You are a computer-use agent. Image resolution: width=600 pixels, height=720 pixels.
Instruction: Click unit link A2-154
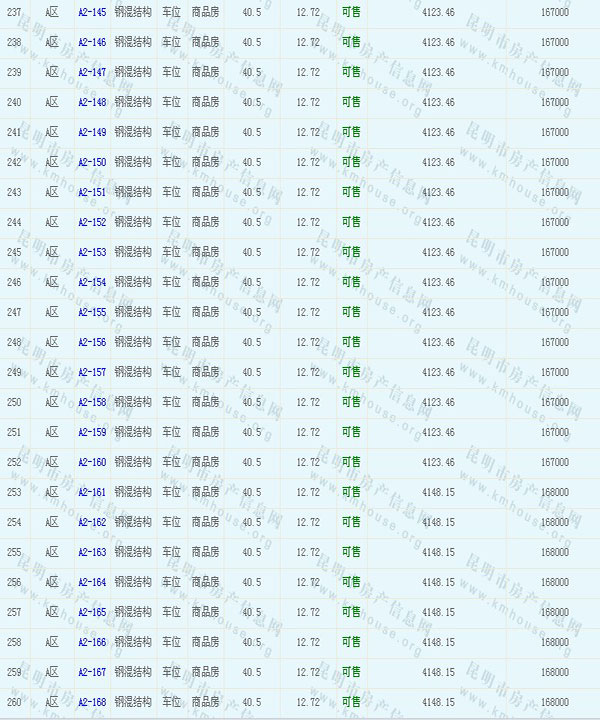[91, 282]
